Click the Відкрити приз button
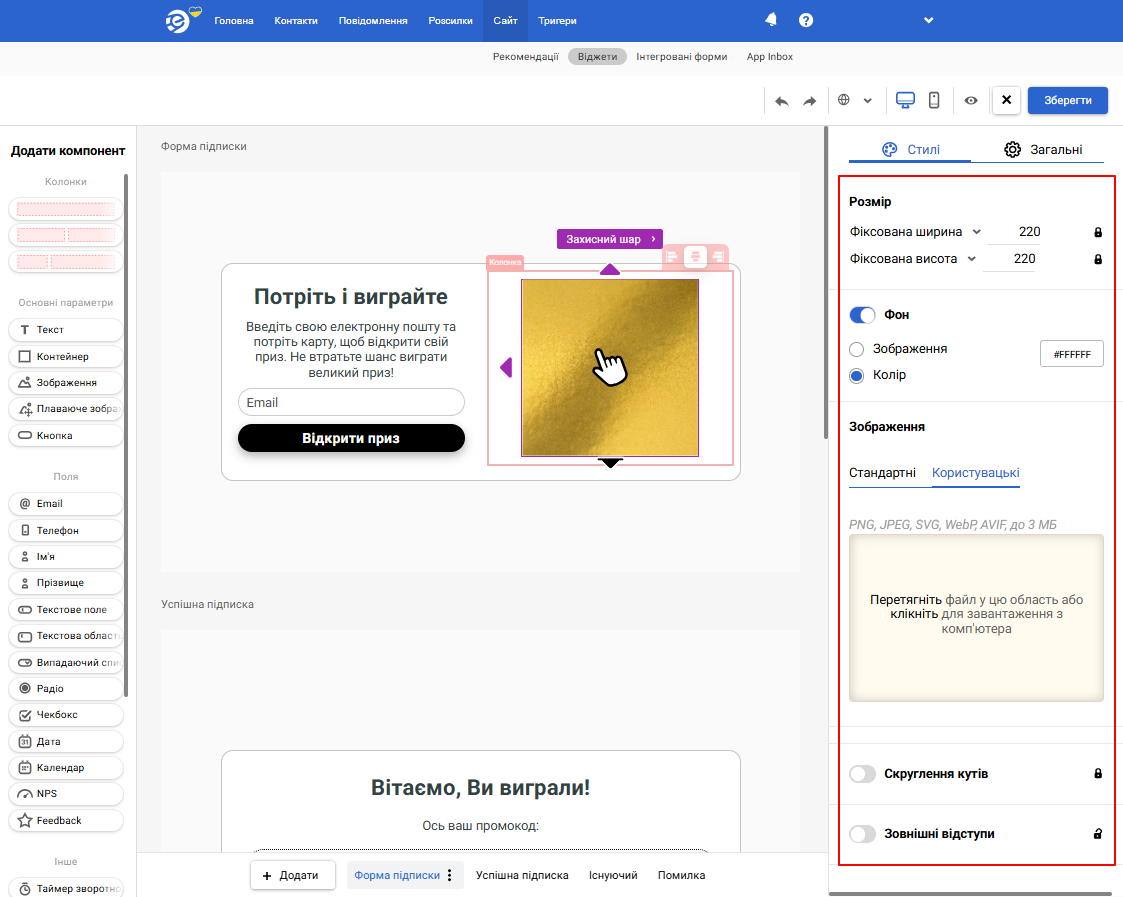The height and width of the screenshot is (897, 1123). [x=351, y=438]
